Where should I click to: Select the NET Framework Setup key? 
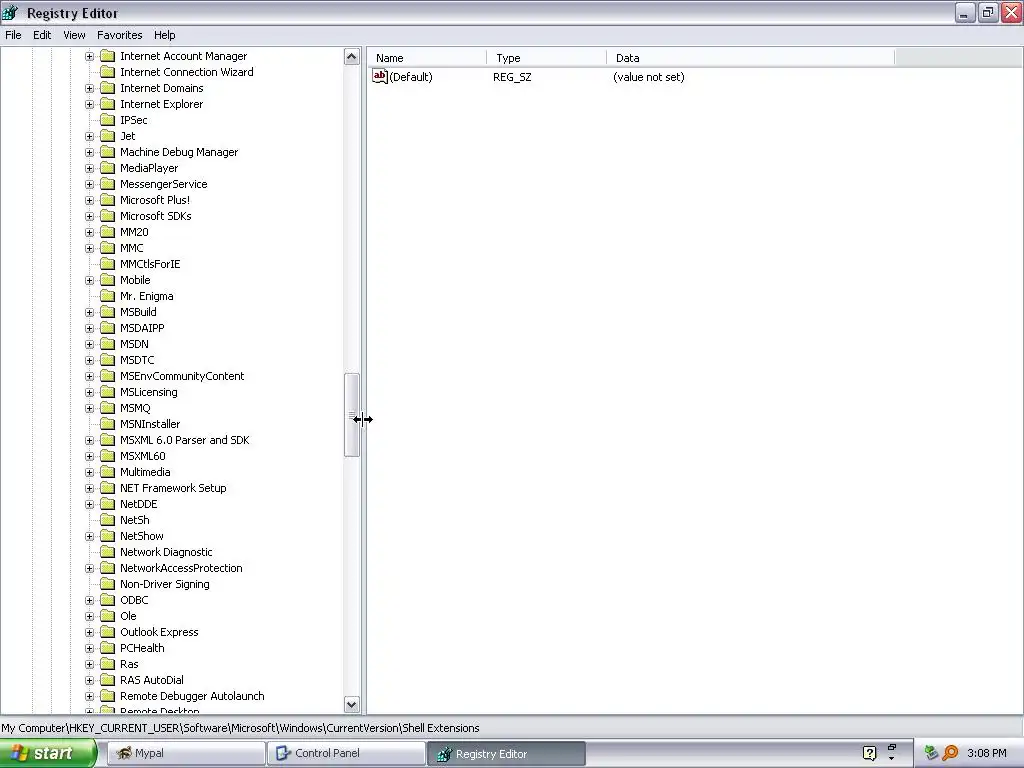[x=173, y=488]
